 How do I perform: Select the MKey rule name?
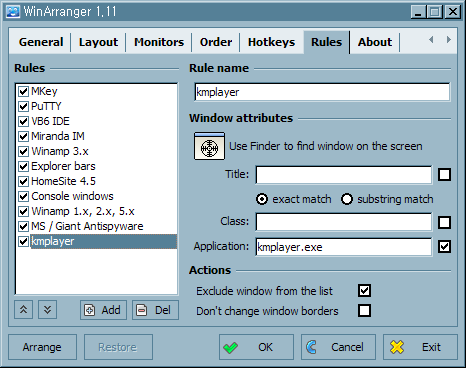pyautogui.click(x=44, y=91)
